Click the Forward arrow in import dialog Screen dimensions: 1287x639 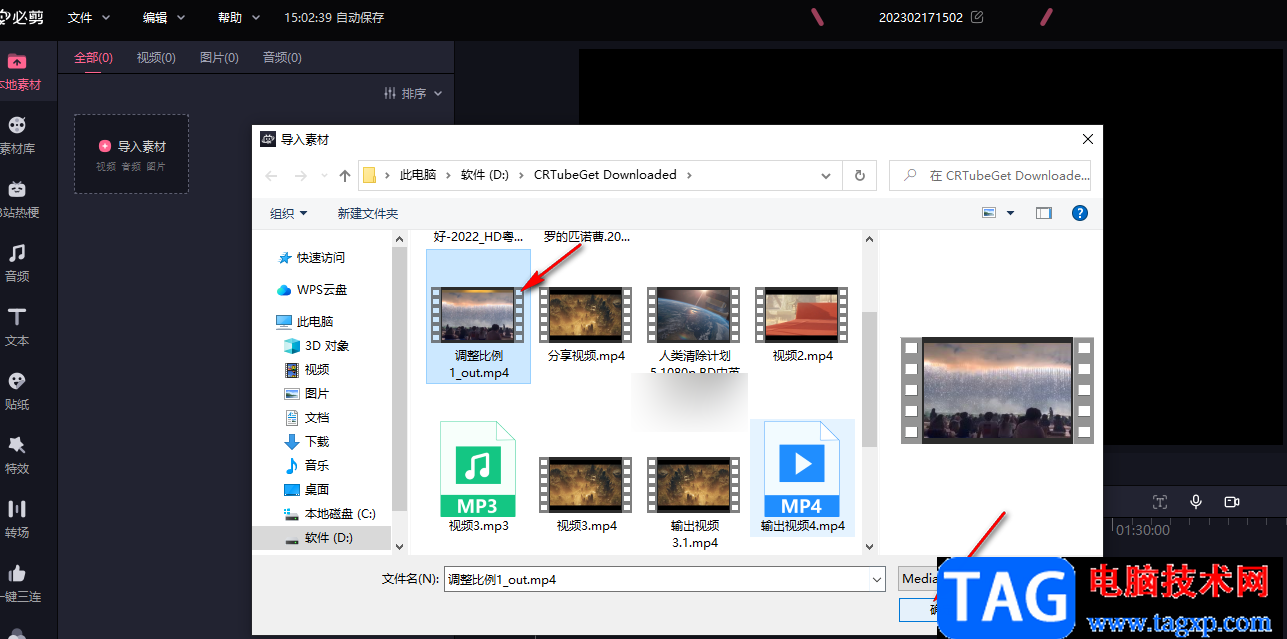[300, 175]
